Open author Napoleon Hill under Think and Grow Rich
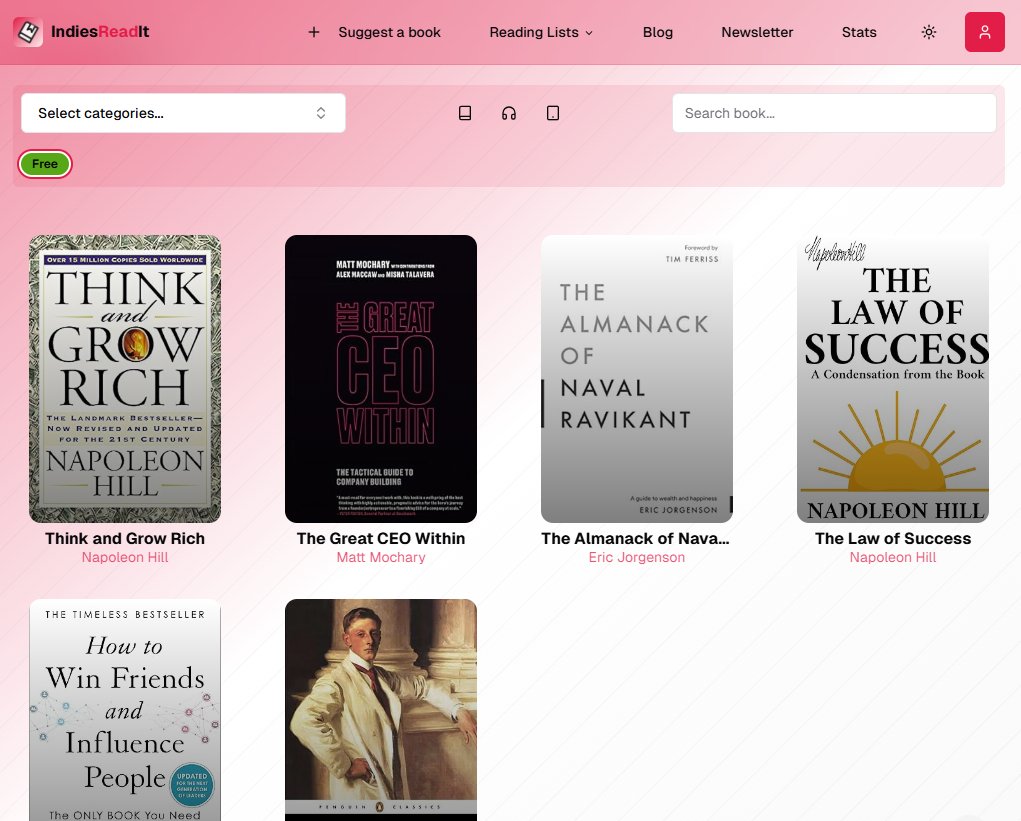This screenshot has height=821, width=1021. point(125,557)
